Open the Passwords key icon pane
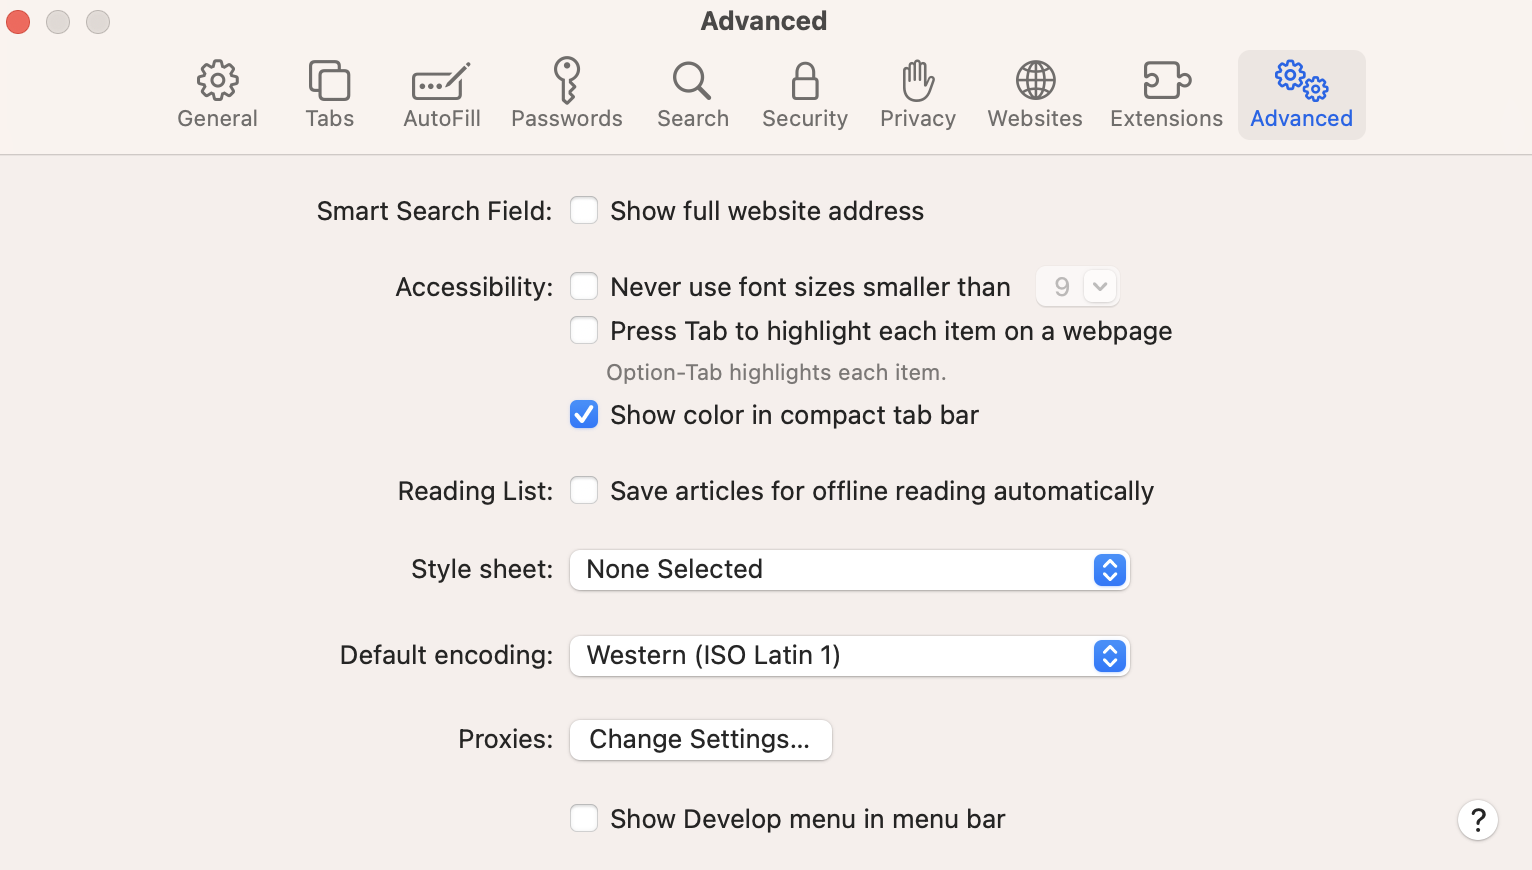1532x870 pixels. click(566, 95)
